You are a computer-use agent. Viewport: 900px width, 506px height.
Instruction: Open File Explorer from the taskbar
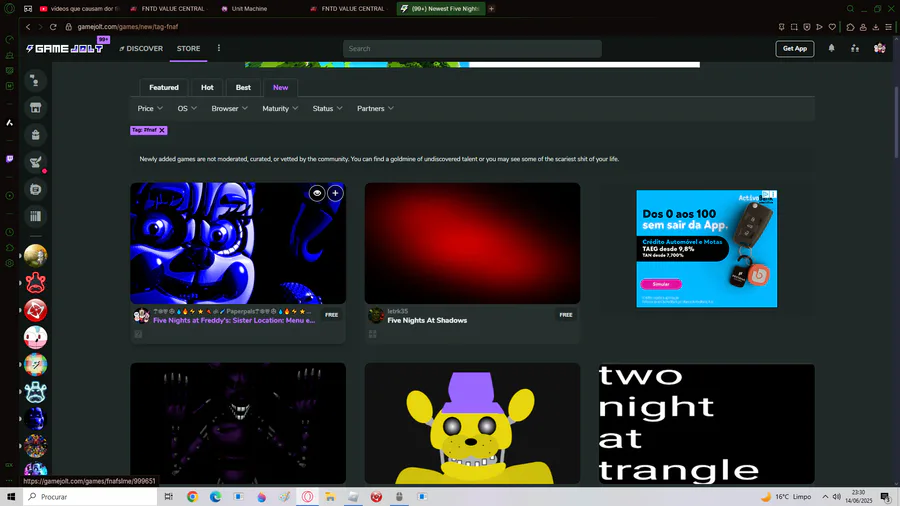pos(330,496)
